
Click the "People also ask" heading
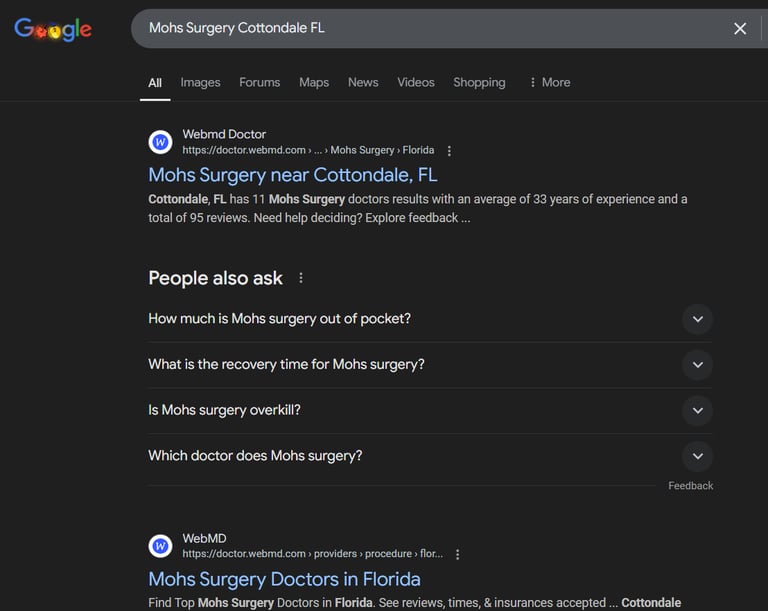(216, 278)
